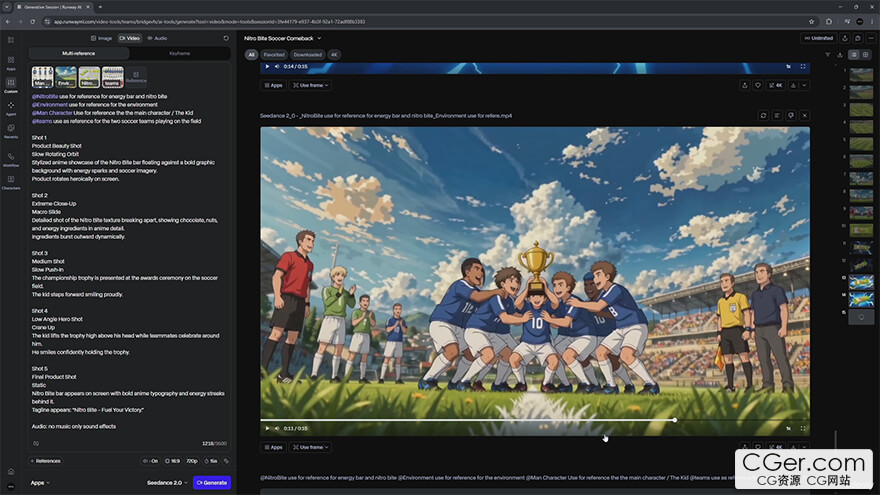Screen dimensions: 880x495
Task: Open the Agent sidebar icon
Action: (11, 108)
